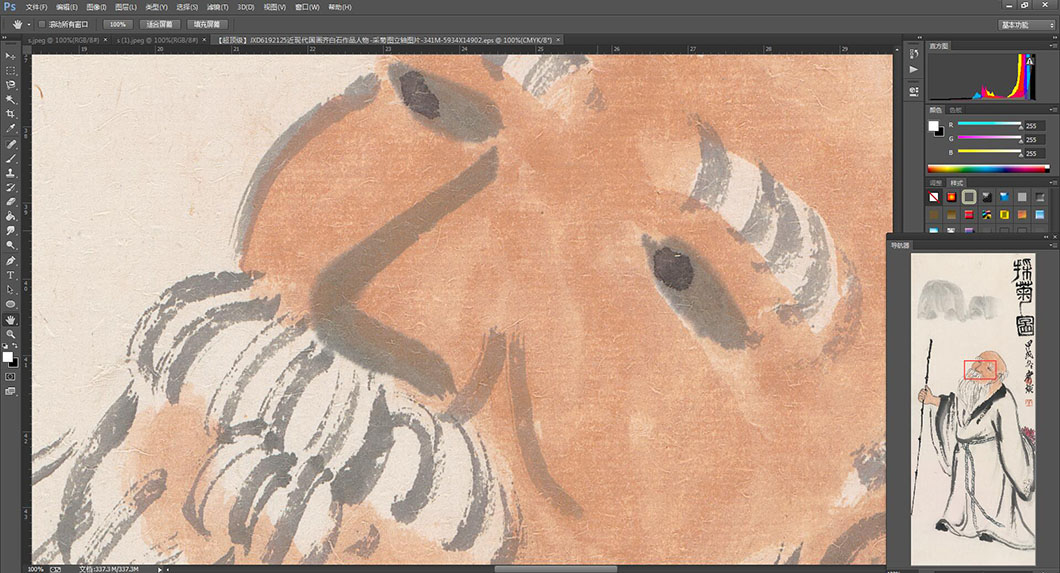The height and width of the screenshot is (573, 1060).
Task: Select the Zoom tool
Action: pos(10,334)
